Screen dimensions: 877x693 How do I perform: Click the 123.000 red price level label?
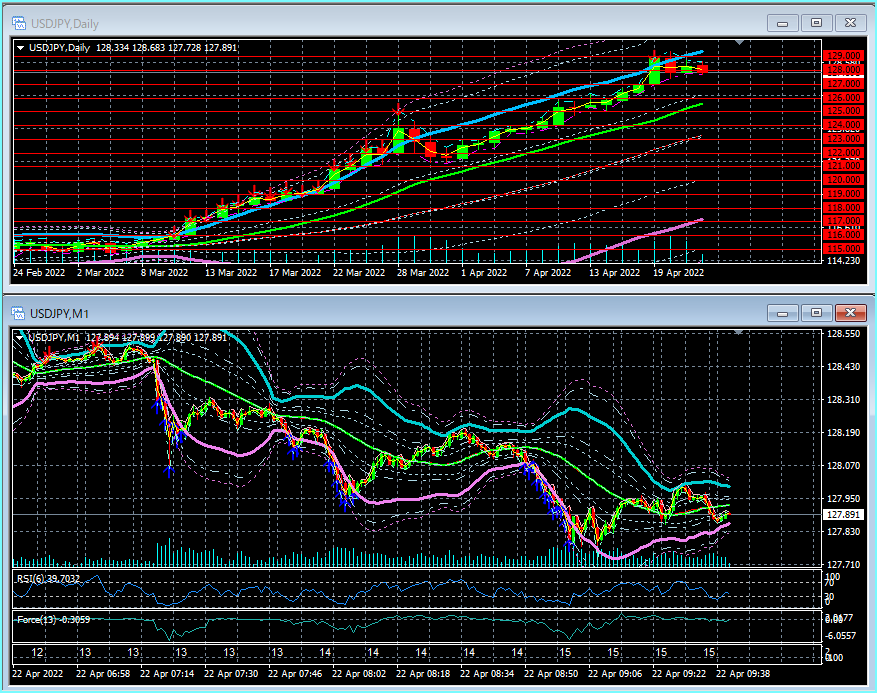pos(844,139)
